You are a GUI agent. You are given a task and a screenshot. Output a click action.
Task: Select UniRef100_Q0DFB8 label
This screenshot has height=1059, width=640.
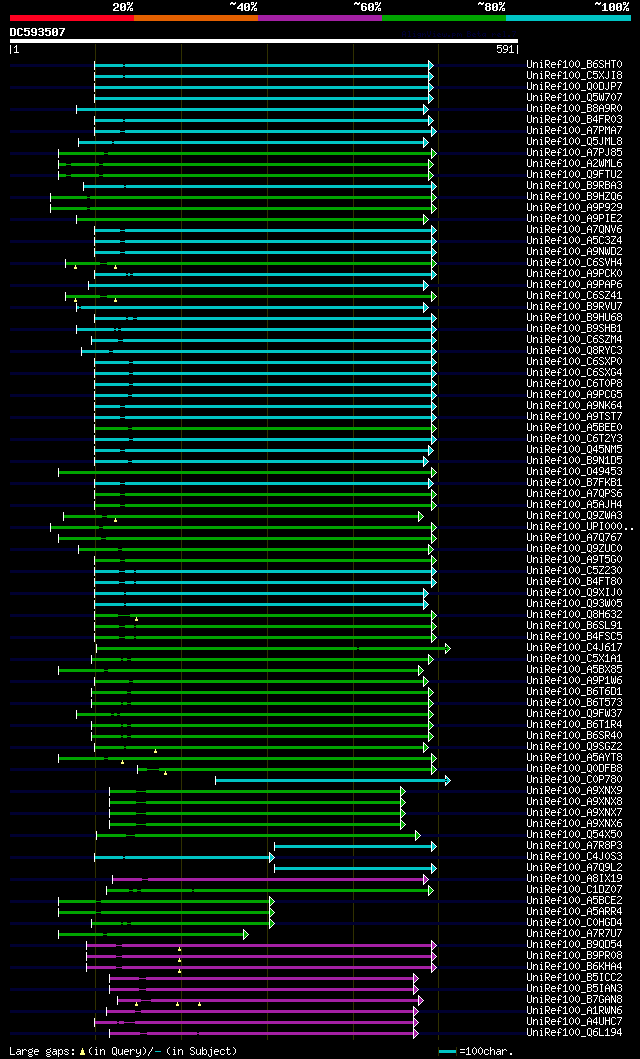pyautogui.click(x=575, y=769)
